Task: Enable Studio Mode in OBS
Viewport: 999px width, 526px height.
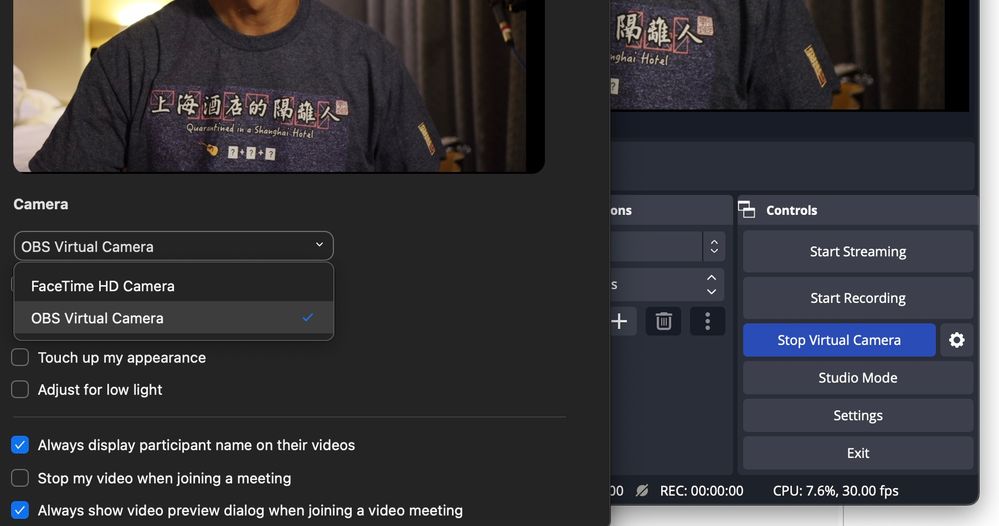Action: (858, 378)
